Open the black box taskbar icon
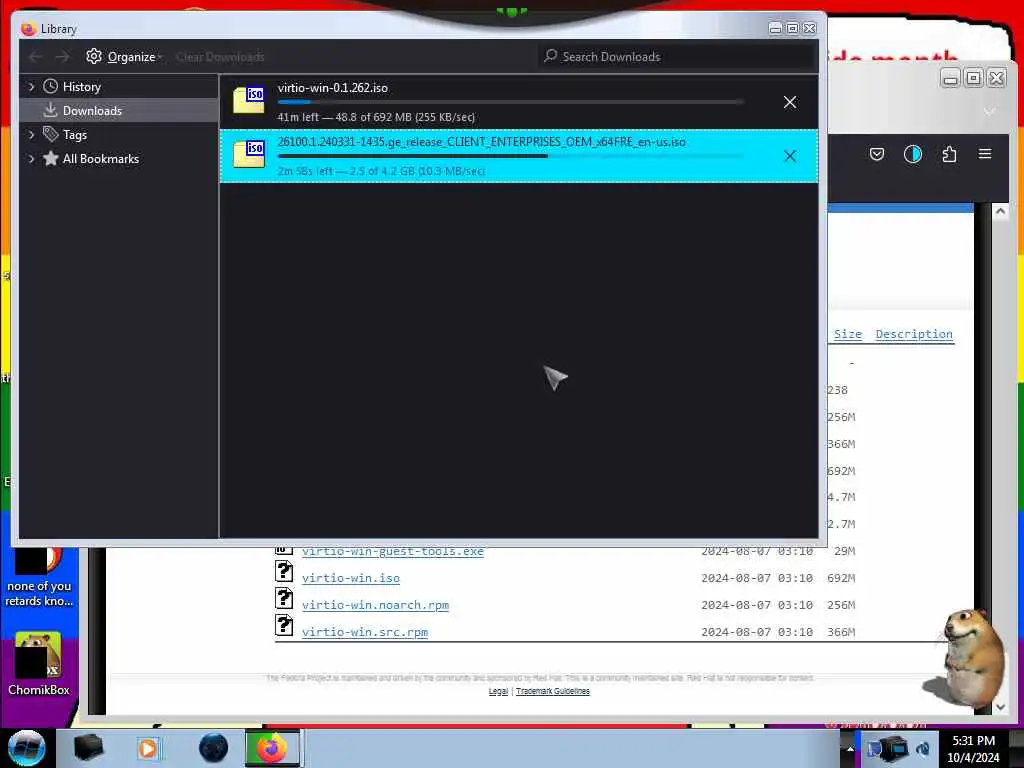 click(89, 748)
